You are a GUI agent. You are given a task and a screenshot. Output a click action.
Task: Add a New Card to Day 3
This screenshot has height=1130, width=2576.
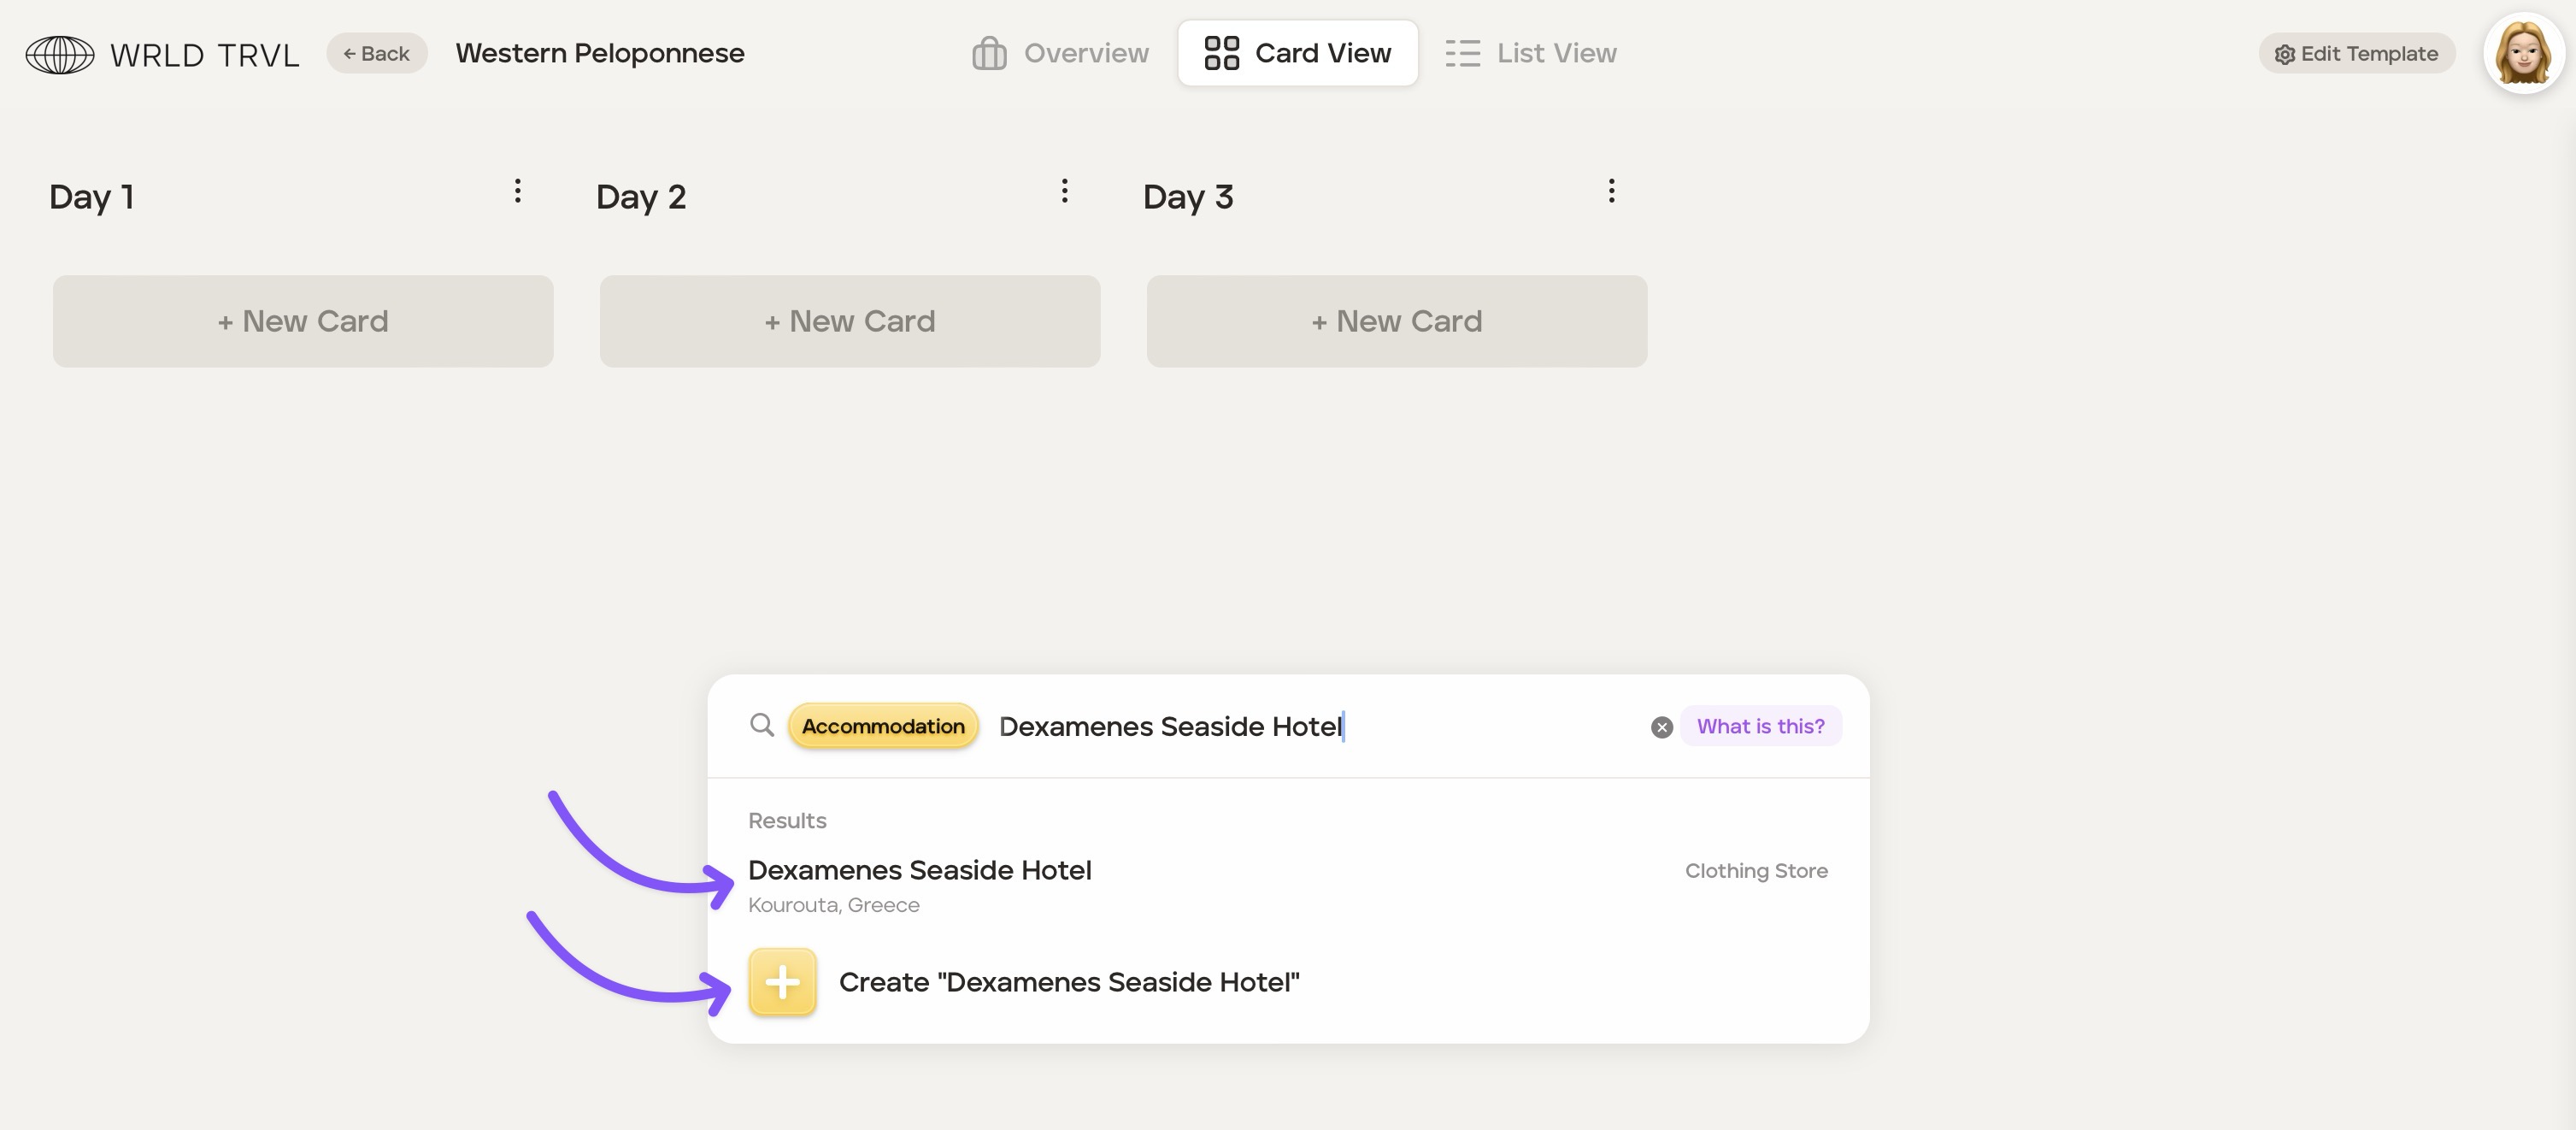(x=1396, y=321)
